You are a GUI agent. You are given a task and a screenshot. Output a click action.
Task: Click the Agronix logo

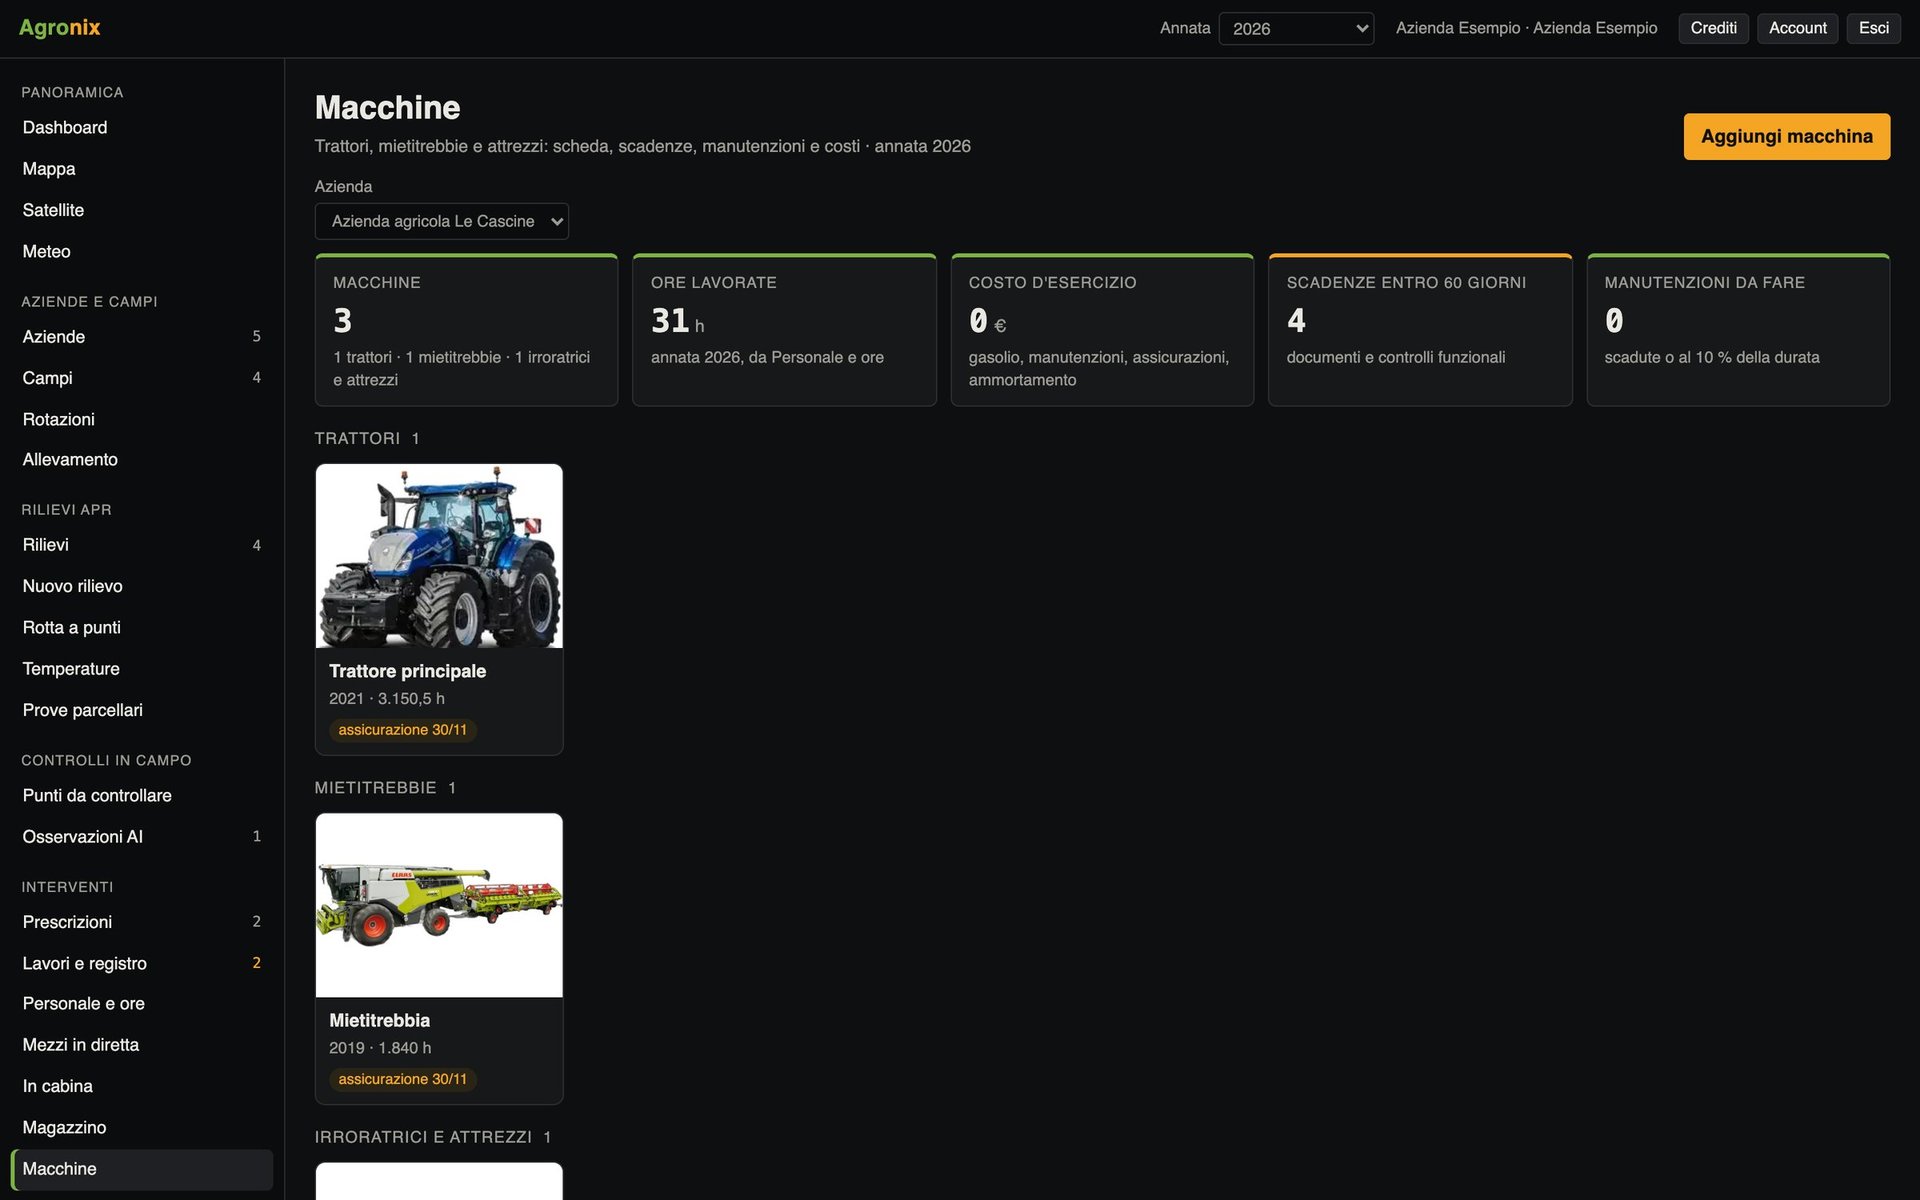click(x=60, y=28)
